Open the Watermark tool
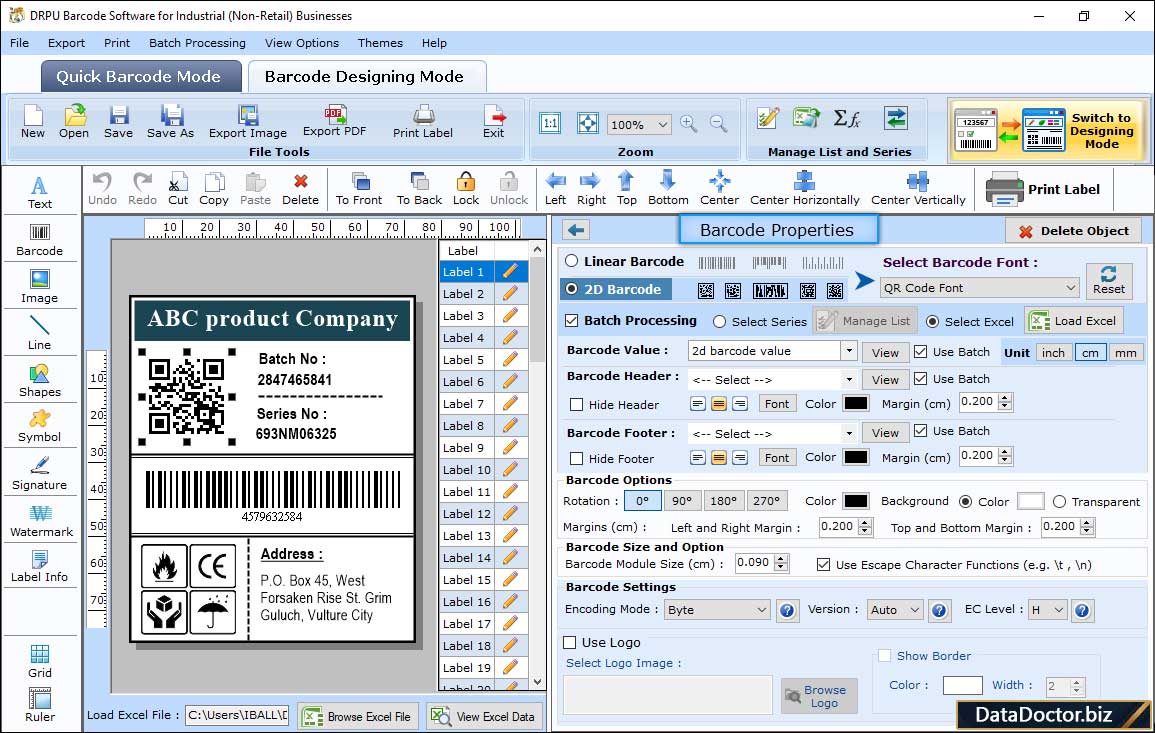Viewport: 1155px width, 733px height. tap(41, 521)
